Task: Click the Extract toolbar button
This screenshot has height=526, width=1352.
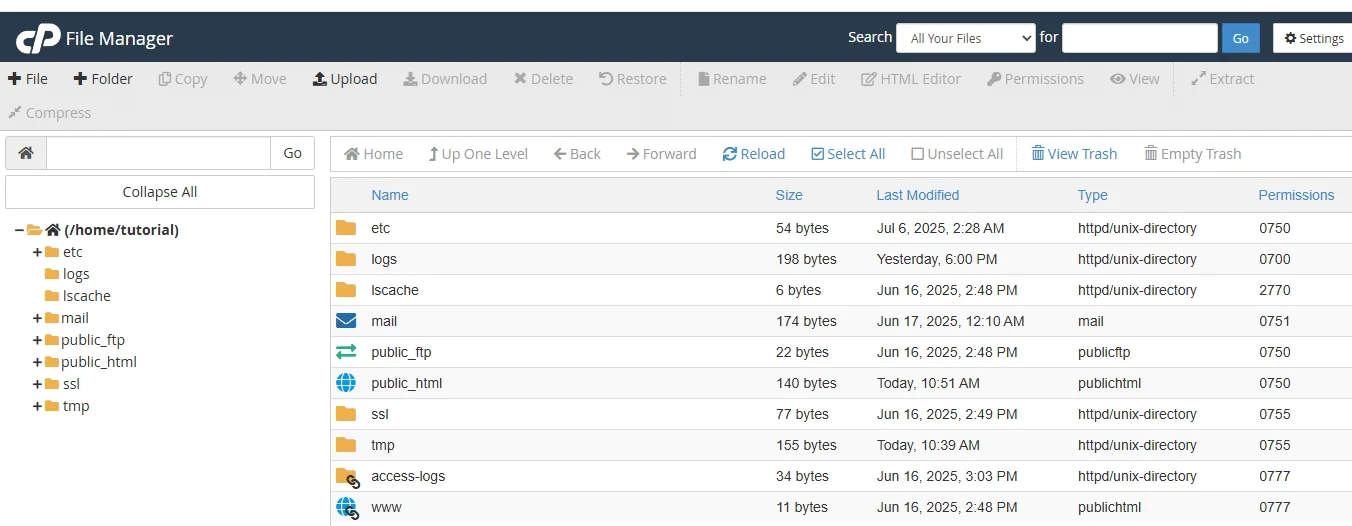Action: click(1222, 79)
